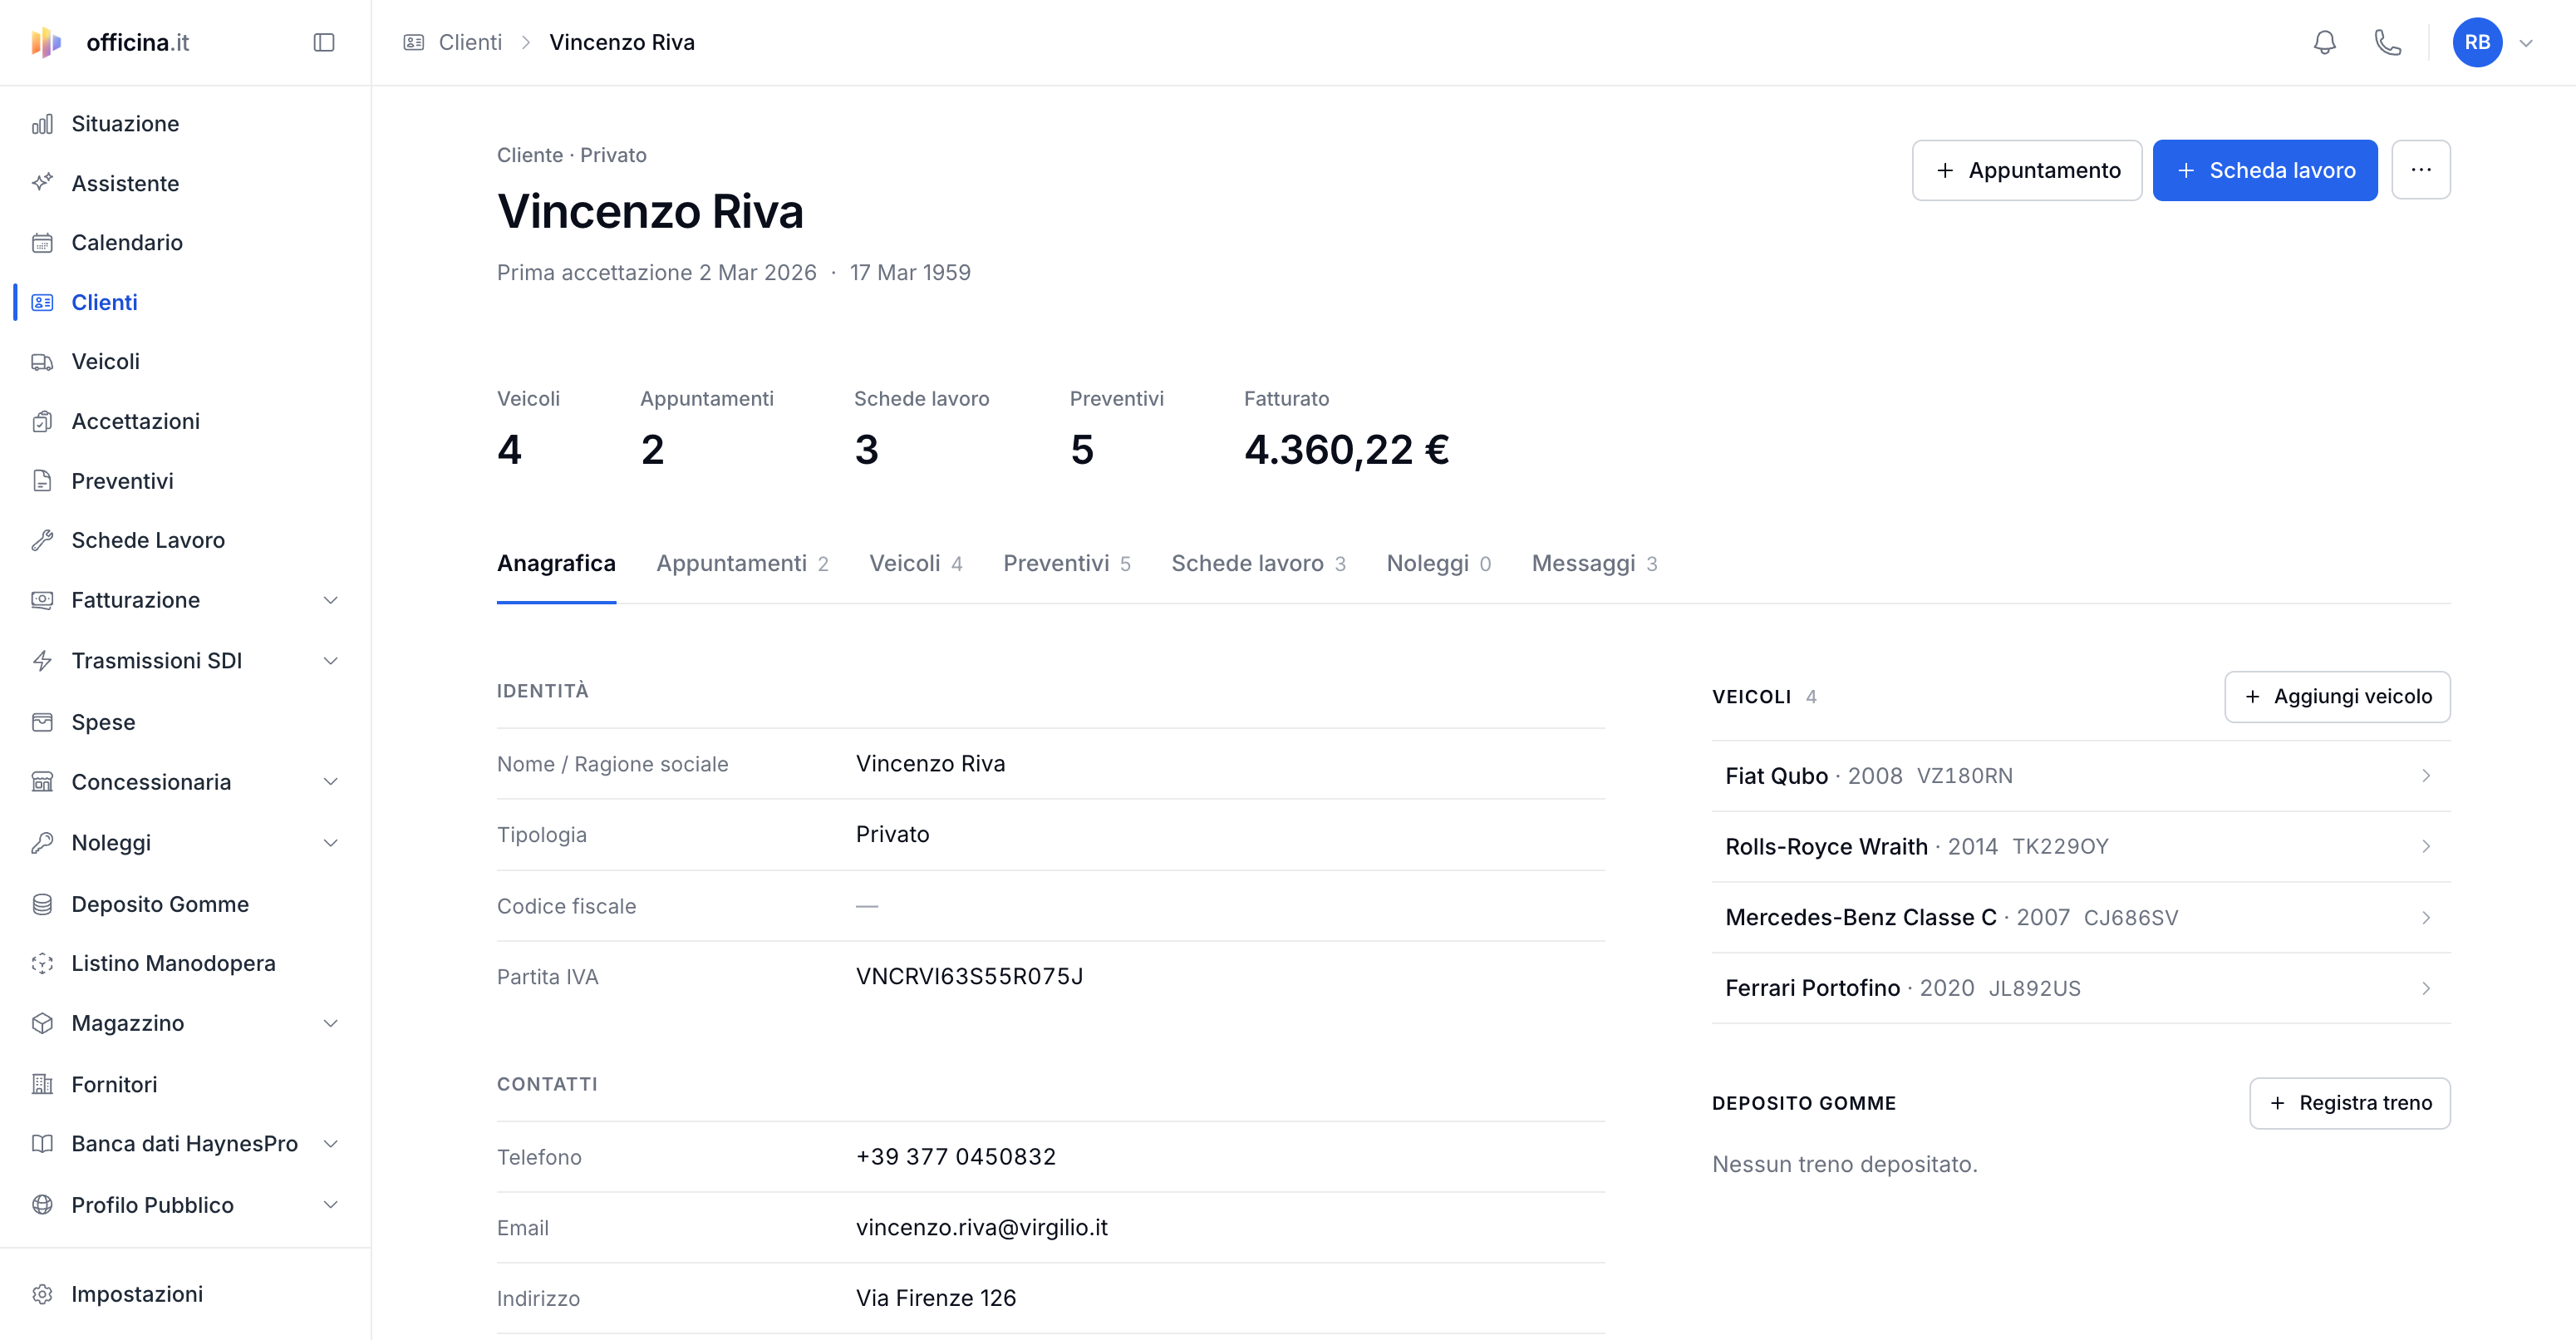Viewport: 2576px width, 1340px height.
Task: Open Impostazioni settings
Action: pyautogui.click(x=185, y=1294)
